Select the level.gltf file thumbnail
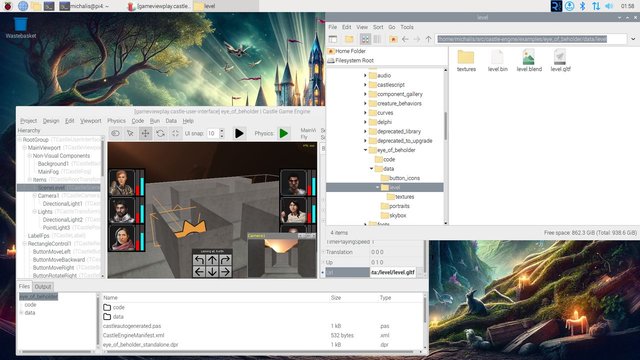The width and height of the screenshot is (640, 360). [x=560, y=60]
